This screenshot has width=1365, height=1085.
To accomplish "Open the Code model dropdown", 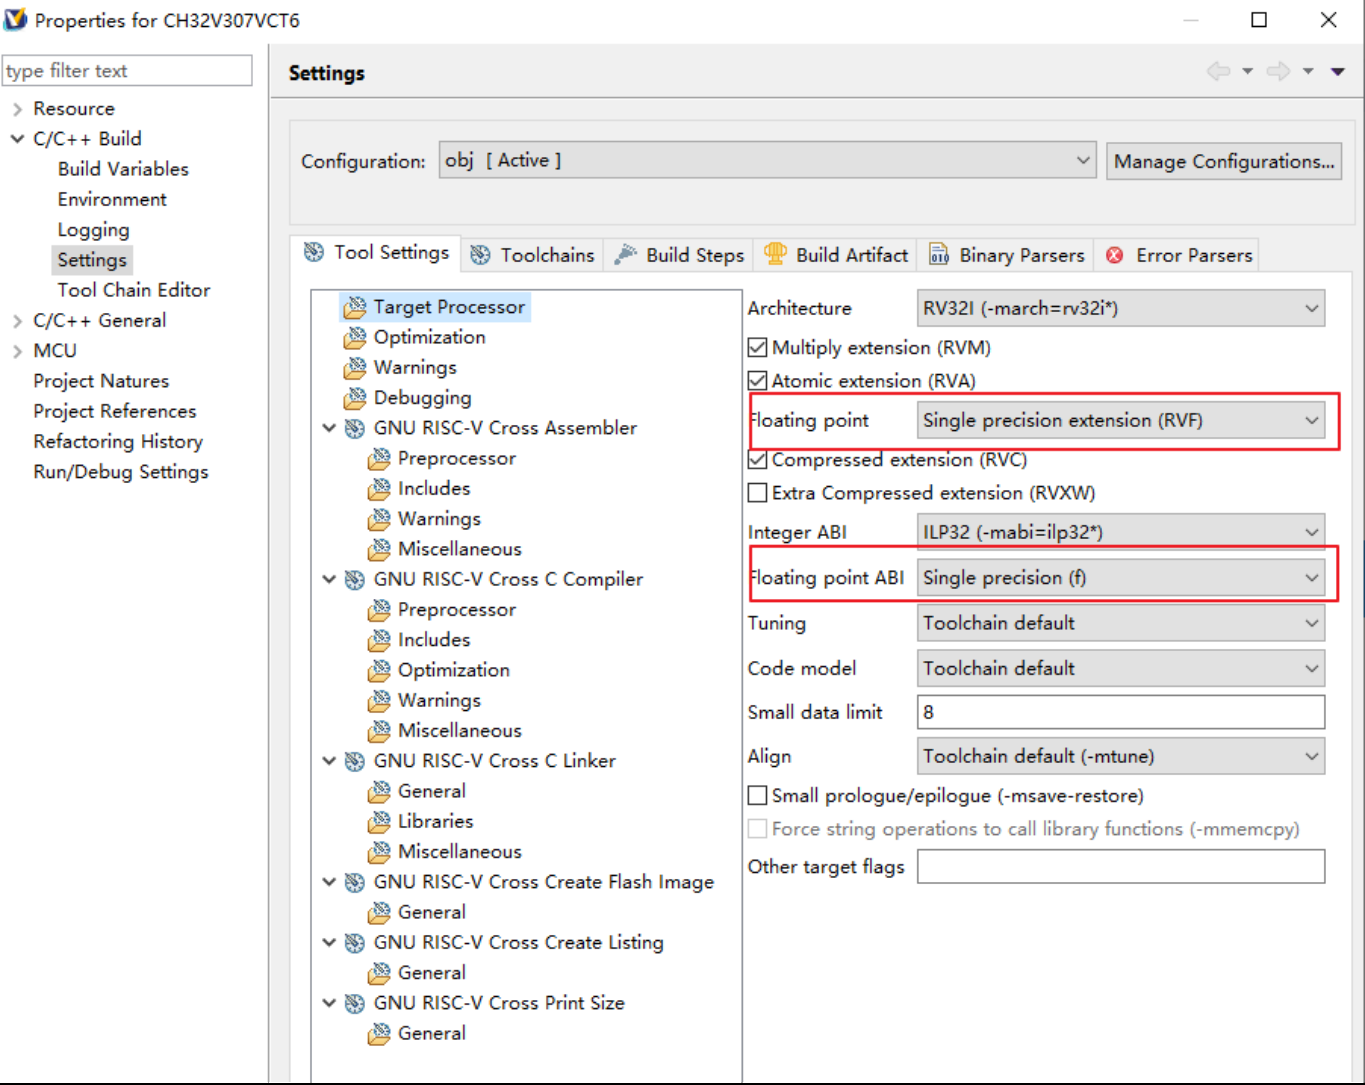I will click(x=1121, y=668).
